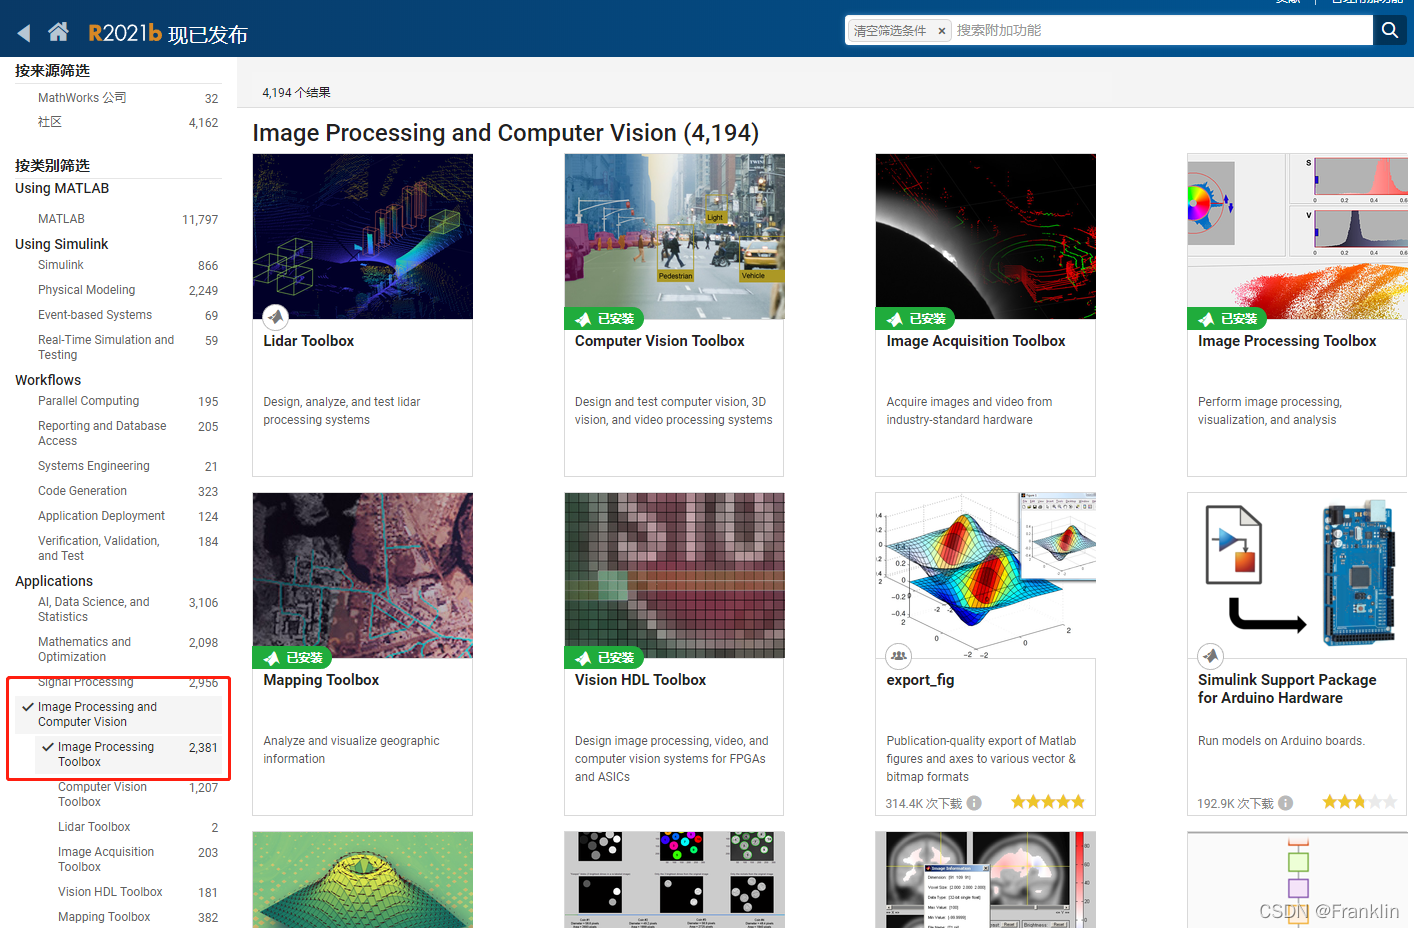Viewport: 1414px width, 928px height.
Task: Open the Vision HDL Toolbox pixel thumbnail
Action: coord(675,575)
